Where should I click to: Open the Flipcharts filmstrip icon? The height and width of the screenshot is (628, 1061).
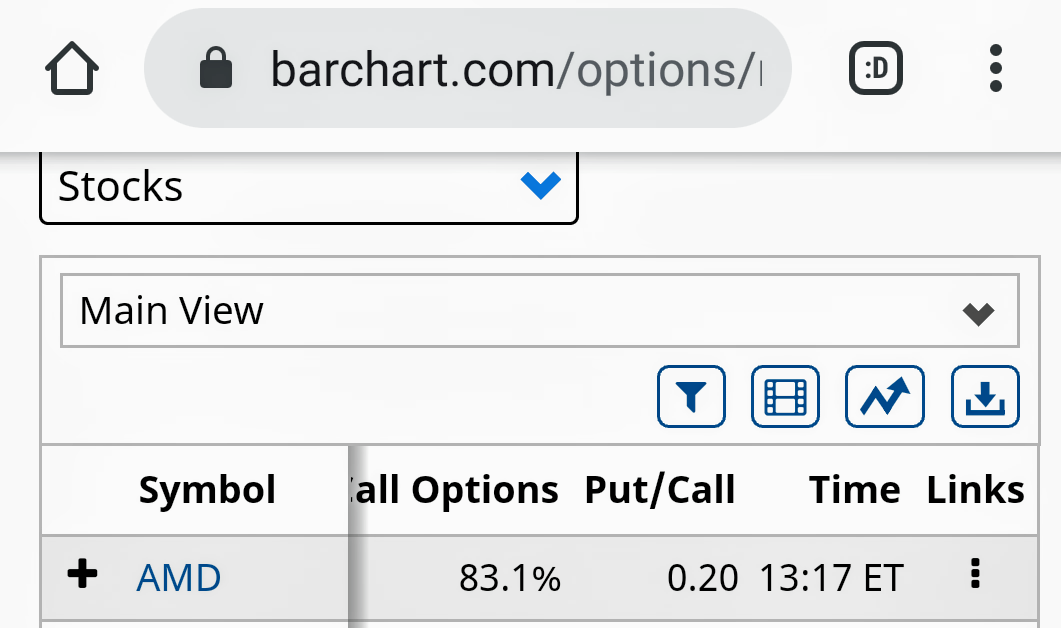click(x=785, y=397)
